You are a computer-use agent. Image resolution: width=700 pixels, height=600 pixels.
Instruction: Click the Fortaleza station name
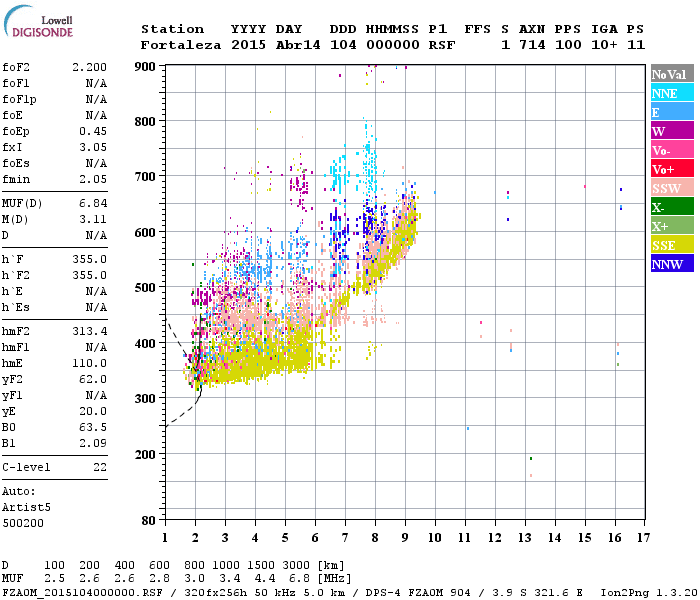[x=181, y=45]
